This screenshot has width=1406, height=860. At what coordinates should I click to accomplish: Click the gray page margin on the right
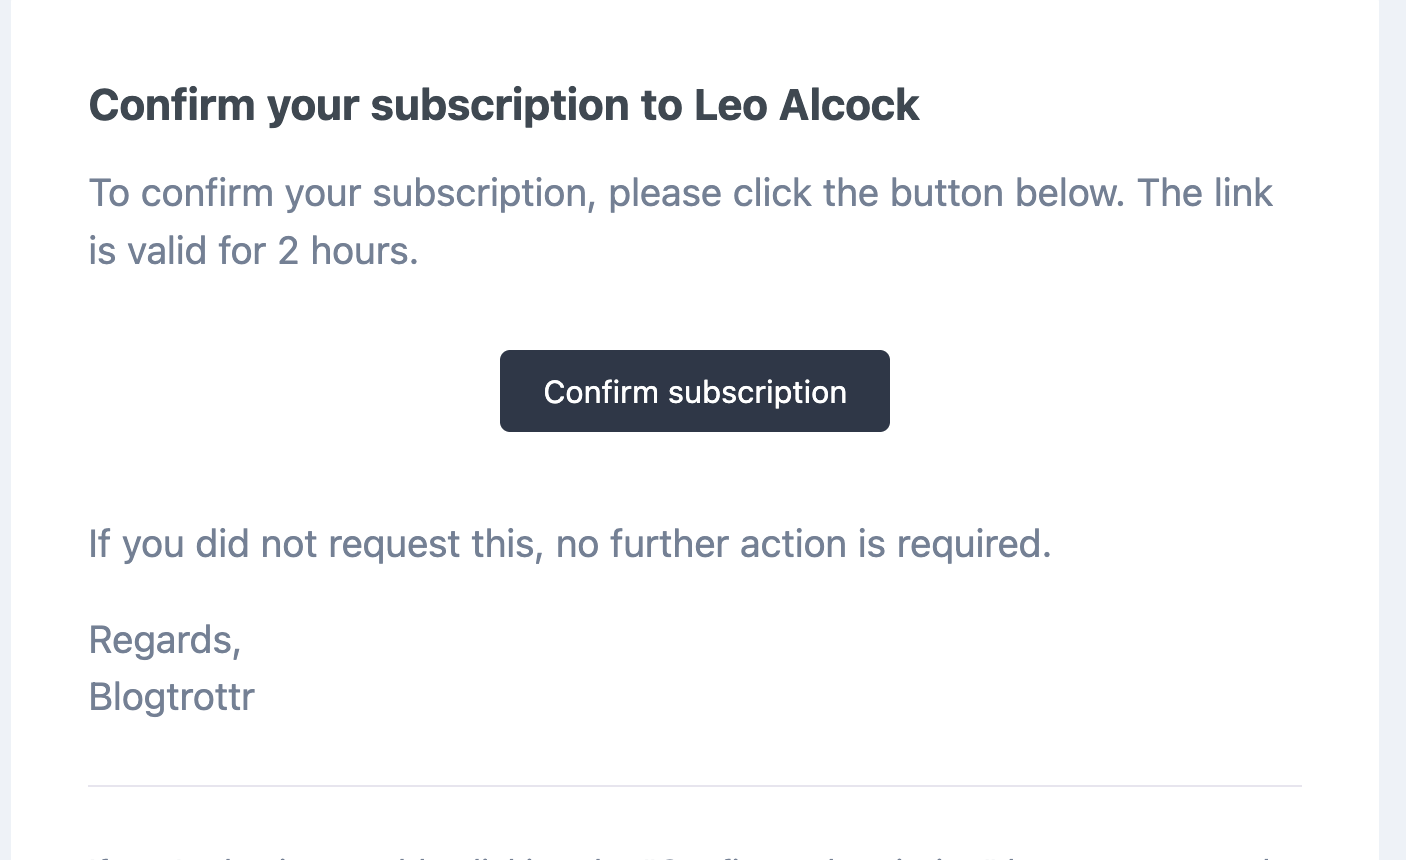(1392, 430)
